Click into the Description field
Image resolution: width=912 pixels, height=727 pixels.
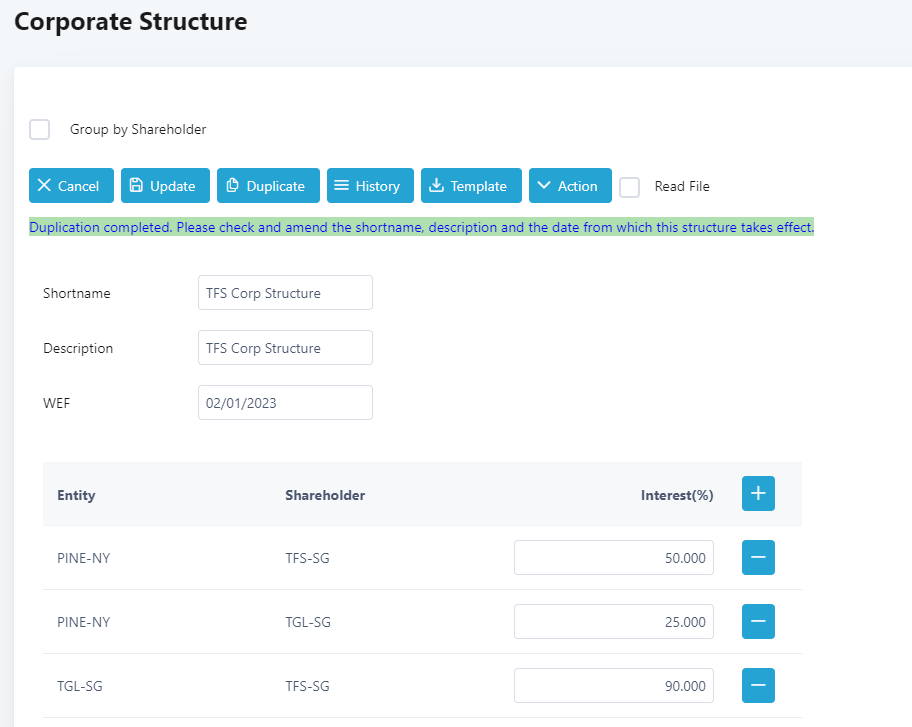pyautogui.click(x=285, y=348)
